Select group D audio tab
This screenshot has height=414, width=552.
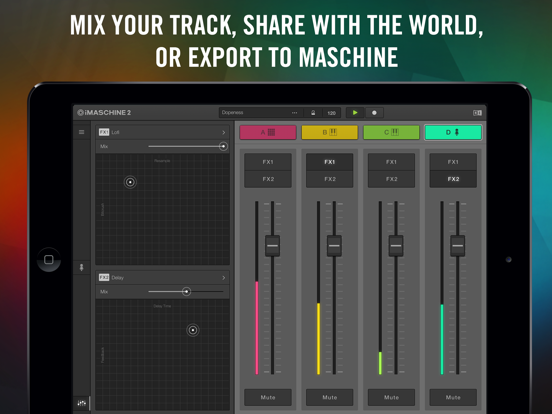(x=453, y=132)
